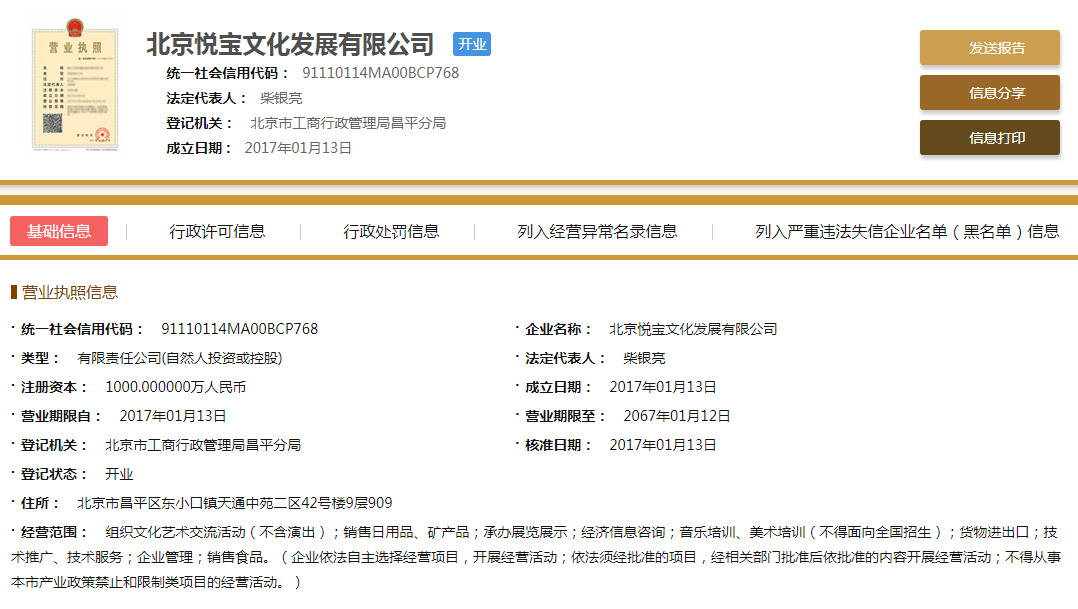Click the 营业执照信息 section heading

[x=70, y=292]
